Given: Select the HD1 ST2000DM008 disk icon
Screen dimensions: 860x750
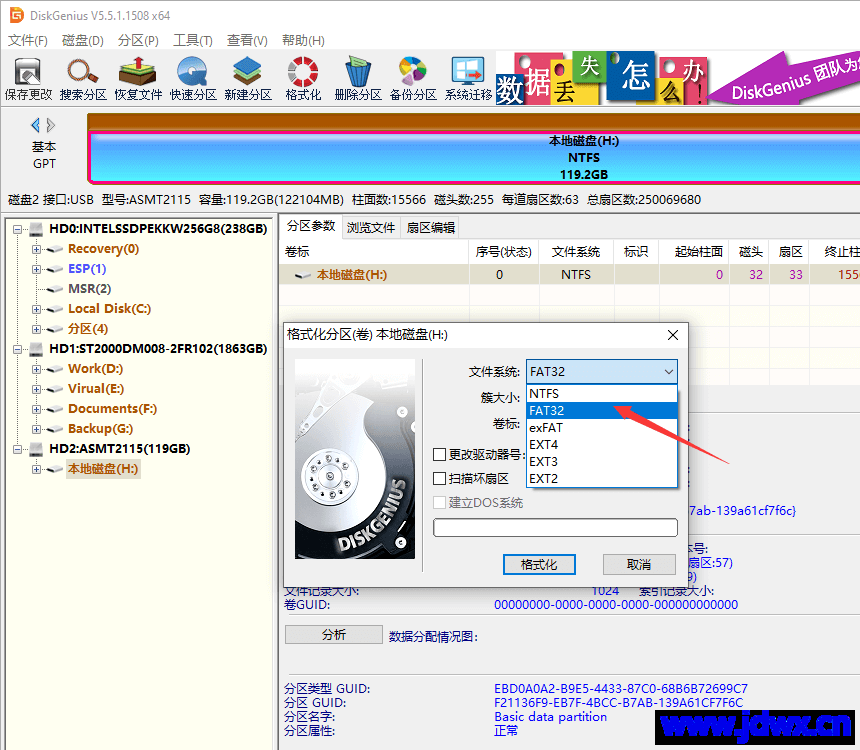Looking at the screenshot, I should click(36, 349).
